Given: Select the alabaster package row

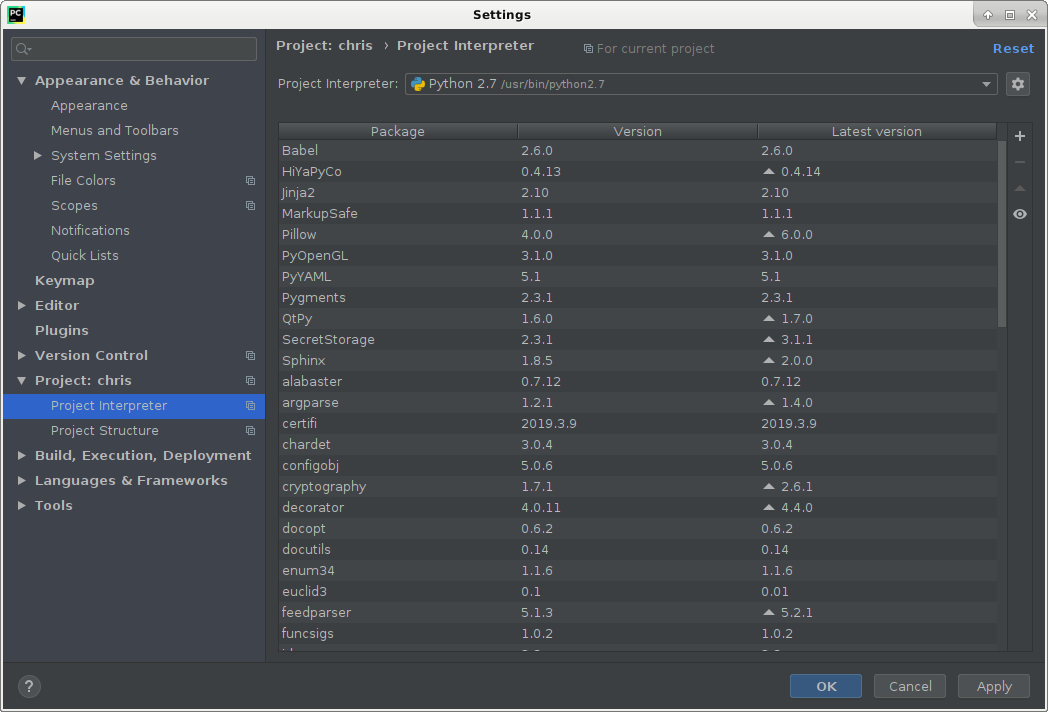Looking at the screenshot, I should pyautogui.click(x=638, y=382).
